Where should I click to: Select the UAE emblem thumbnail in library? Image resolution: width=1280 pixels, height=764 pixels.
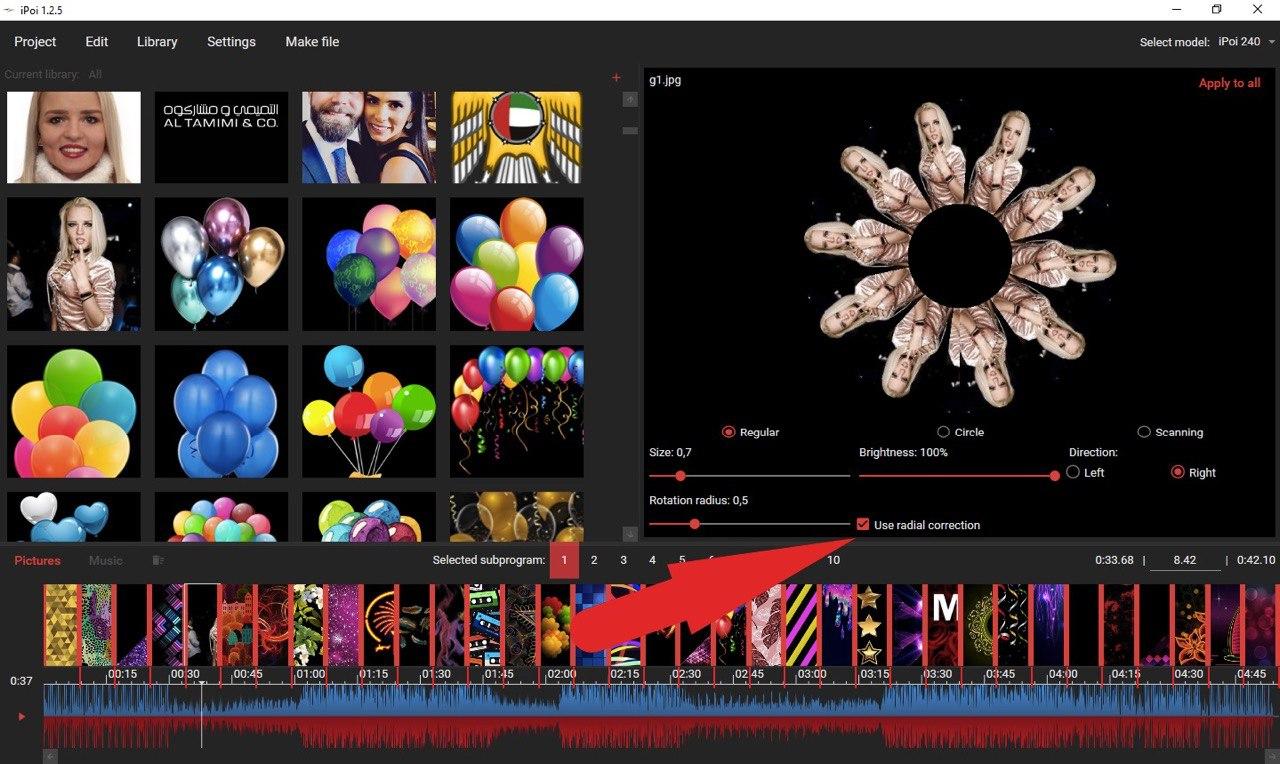pyautogui.click(x=516, y=138)
